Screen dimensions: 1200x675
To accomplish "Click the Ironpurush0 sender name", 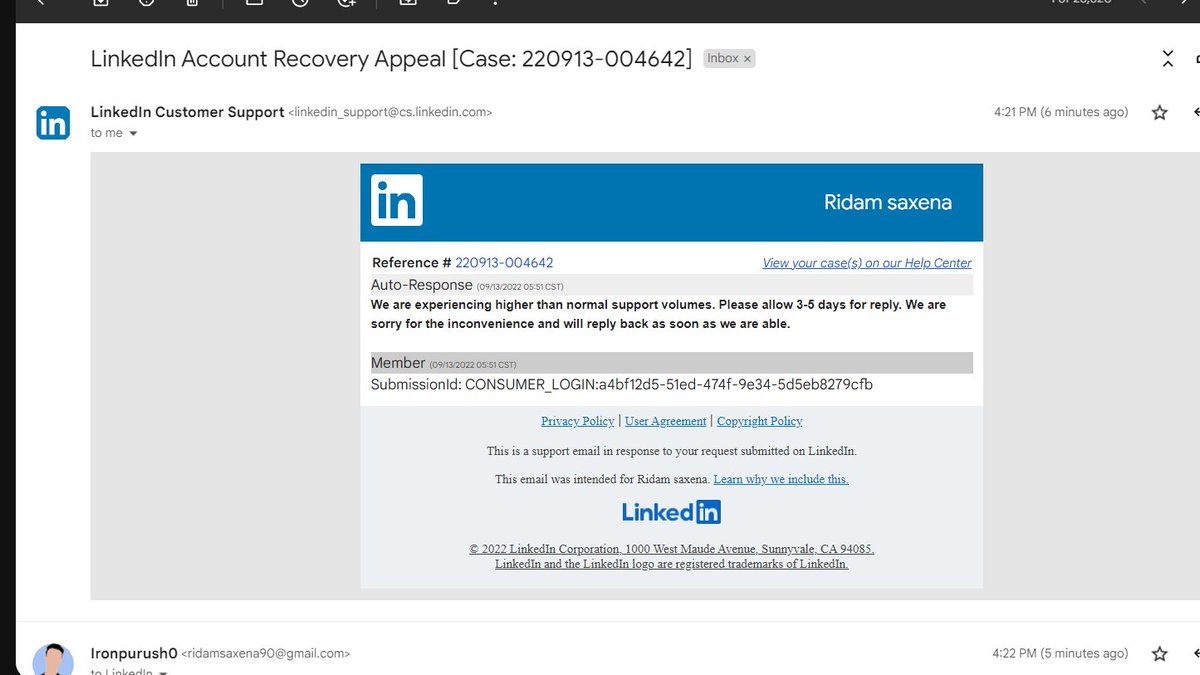I will 134,652.
